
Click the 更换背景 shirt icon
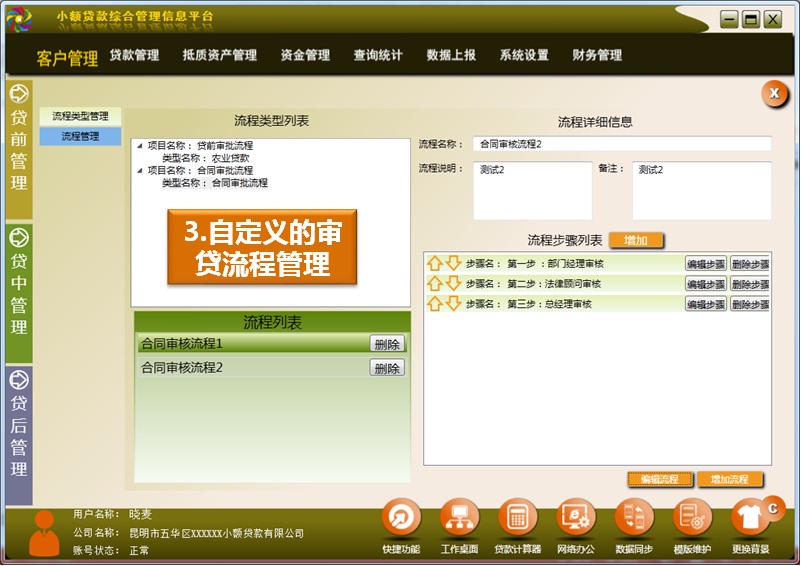pos(750,519)
